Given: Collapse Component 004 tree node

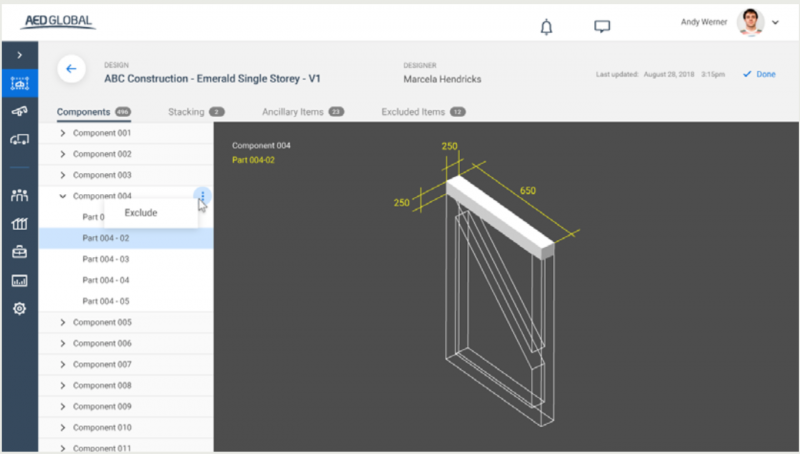Looking at the screenshot, I should (x=63, y=196).
